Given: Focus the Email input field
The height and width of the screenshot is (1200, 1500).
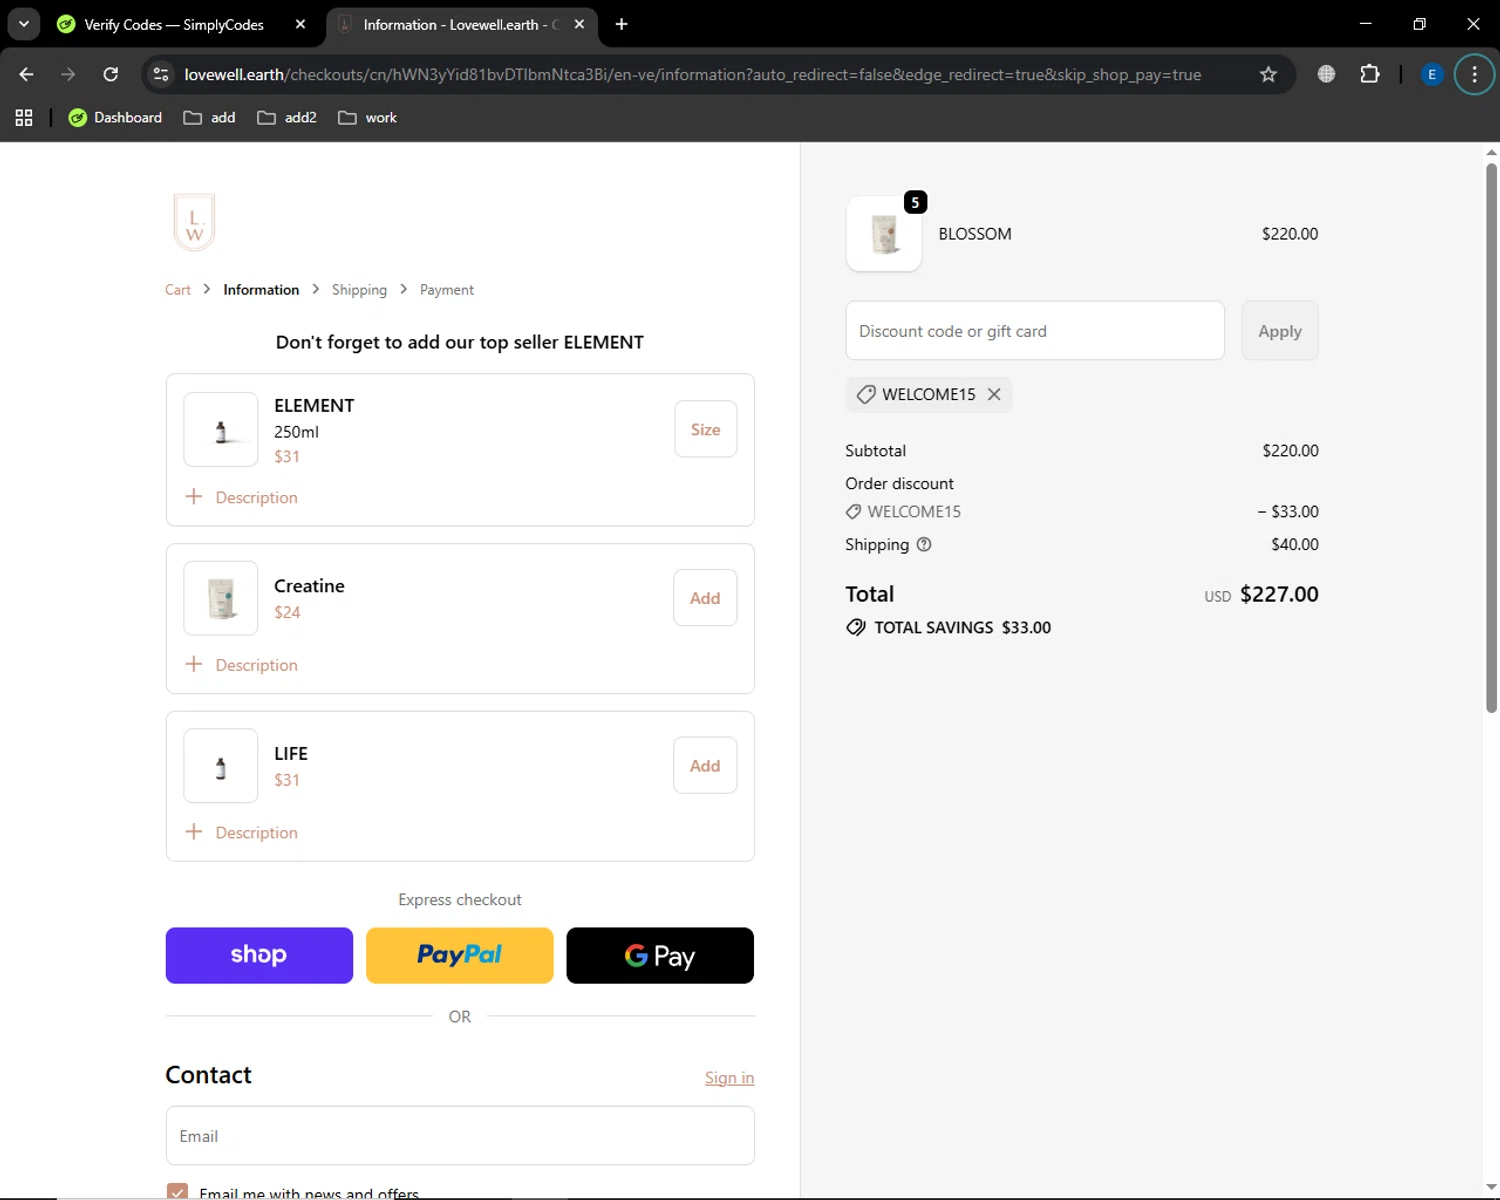Looking at the screenshot, I should pos(460,1135).
